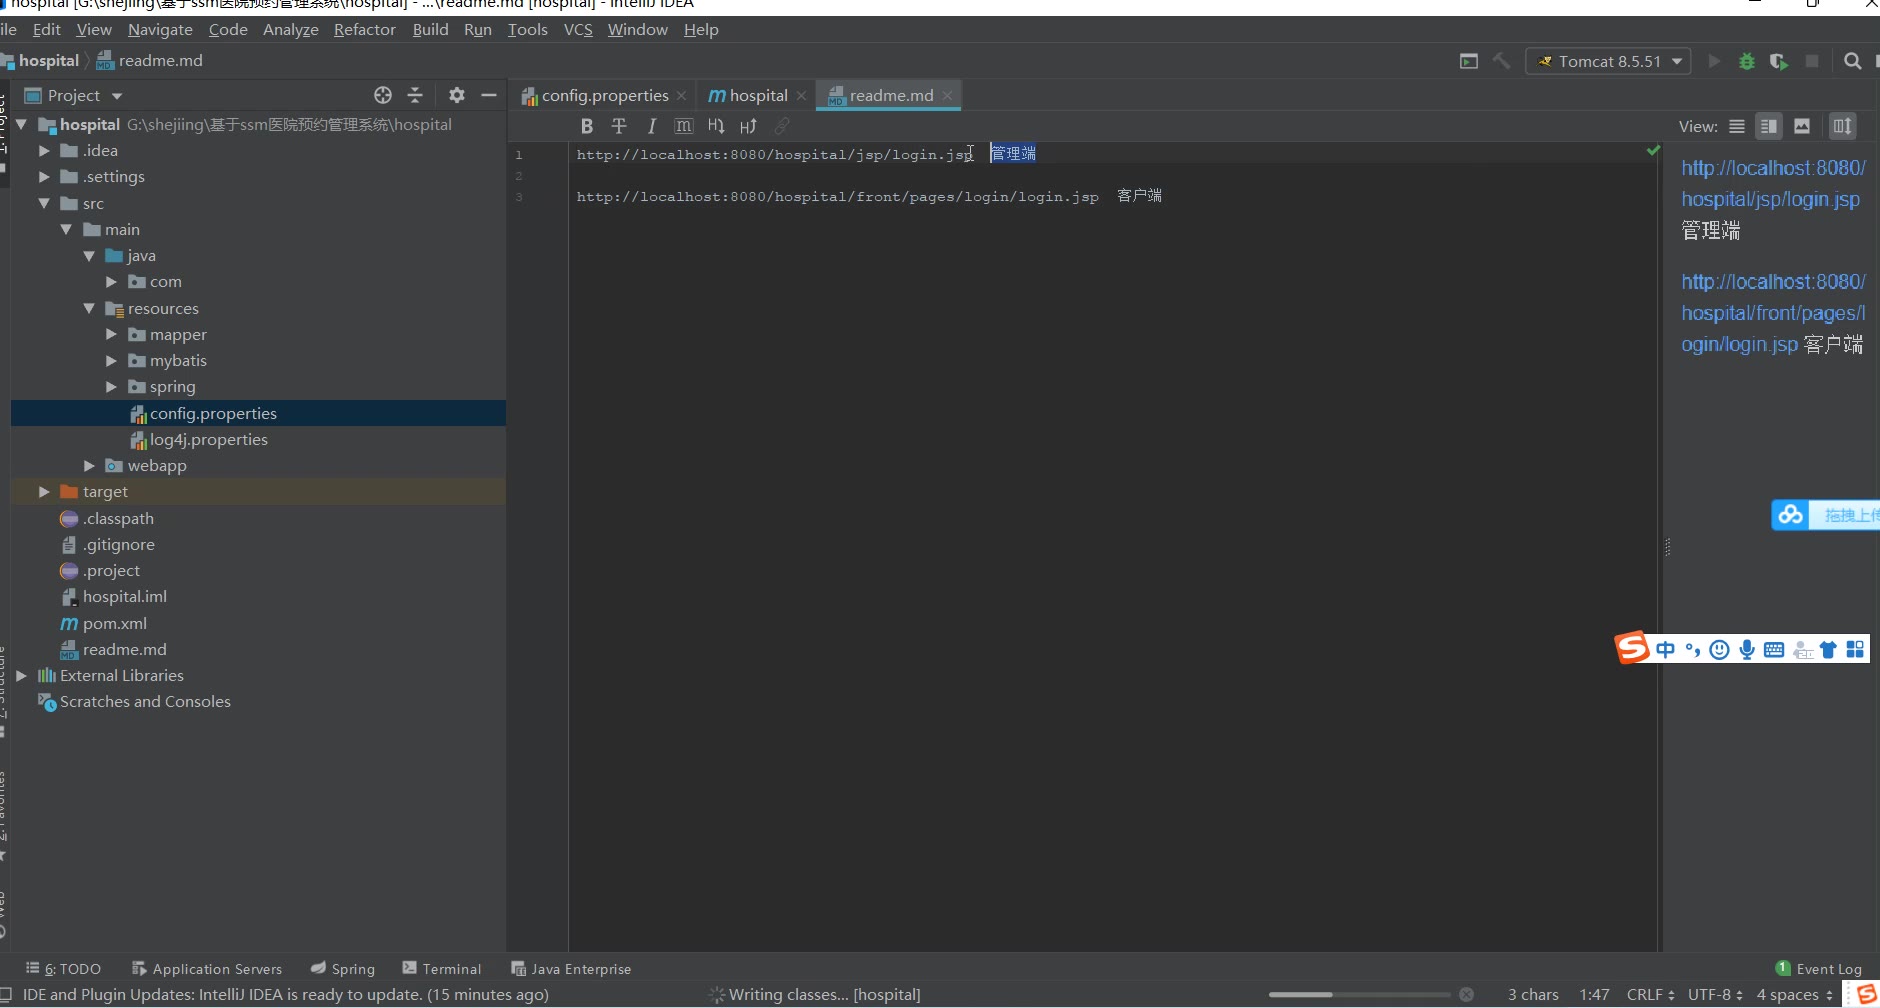Open the Navigate menu
The width and height of the screenshot is (1880, 1008).
click(x=160, y=30)
